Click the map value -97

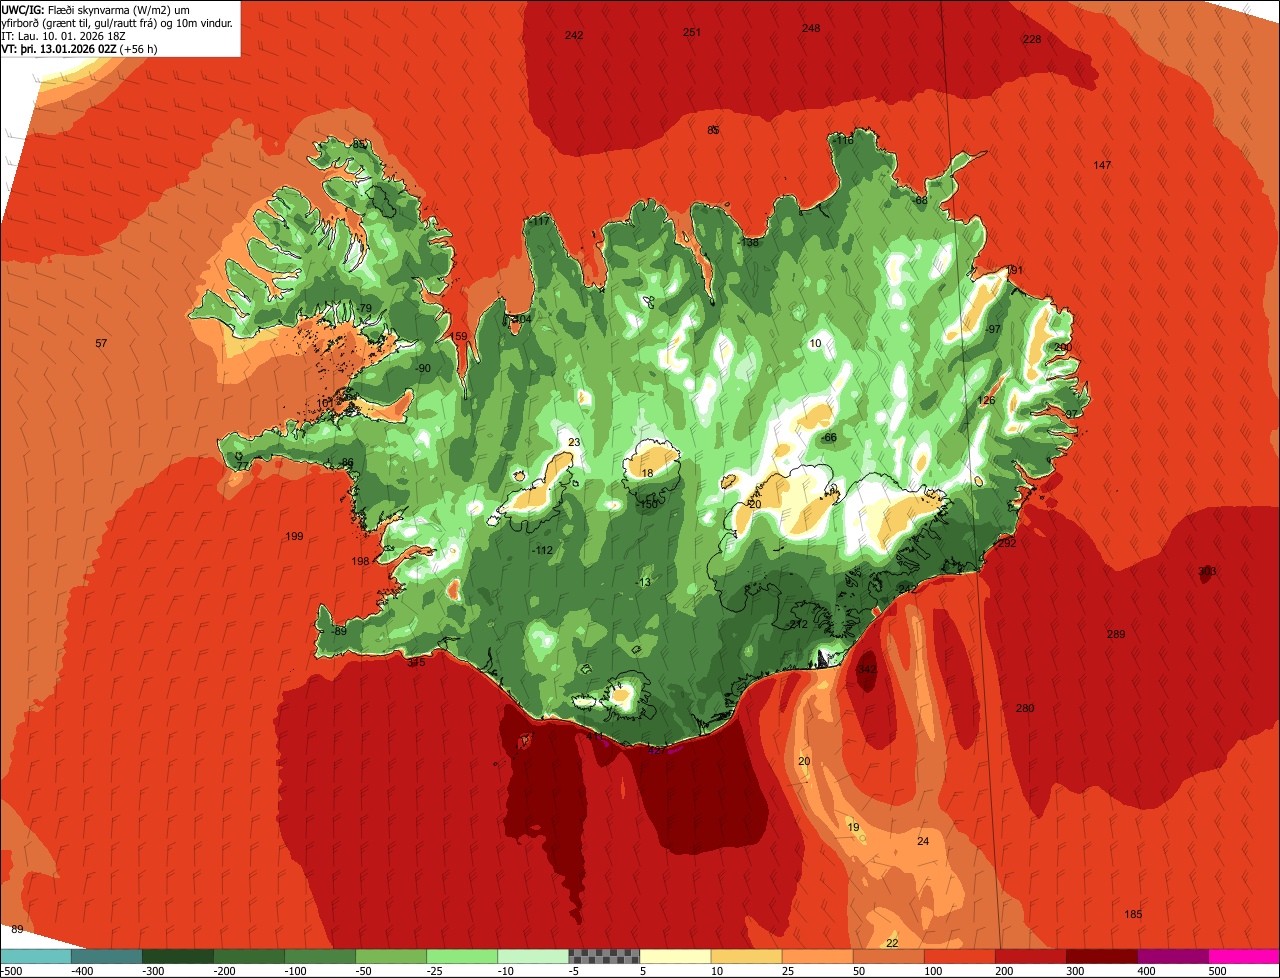click(x=993, y=329)
